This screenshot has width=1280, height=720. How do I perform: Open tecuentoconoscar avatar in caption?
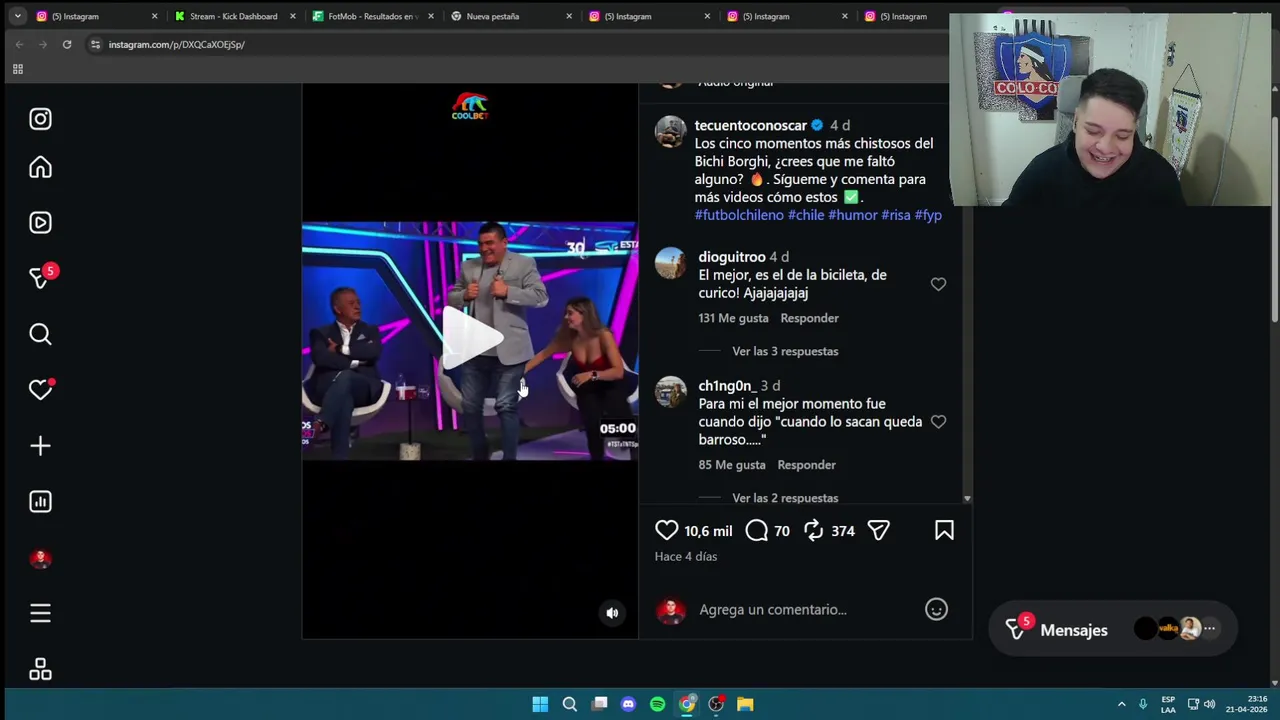click(671, 131)
